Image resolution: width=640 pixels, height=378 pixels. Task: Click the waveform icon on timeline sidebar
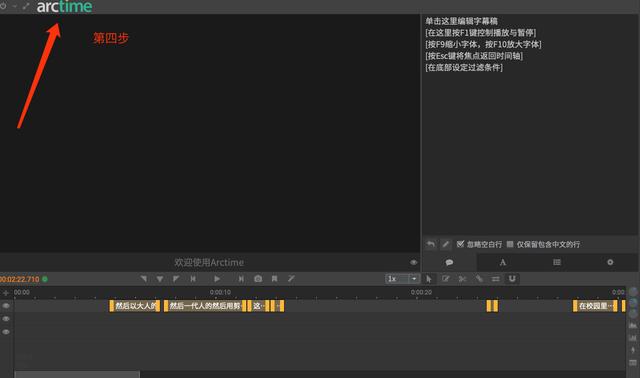pos(633,325)
